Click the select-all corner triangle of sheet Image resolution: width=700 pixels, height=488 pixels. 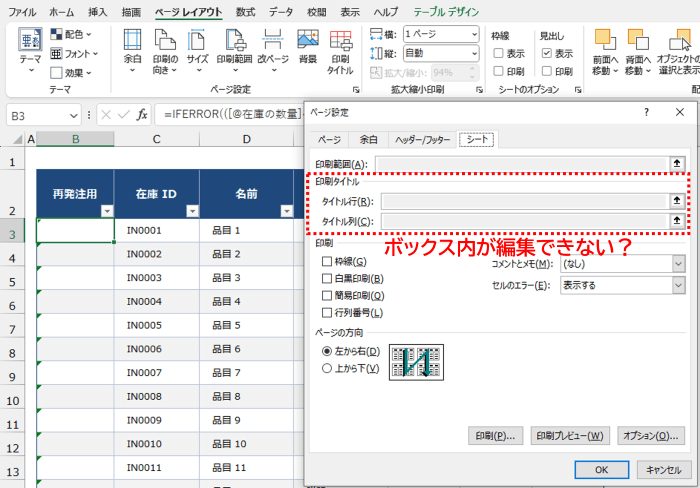point(17,139)
